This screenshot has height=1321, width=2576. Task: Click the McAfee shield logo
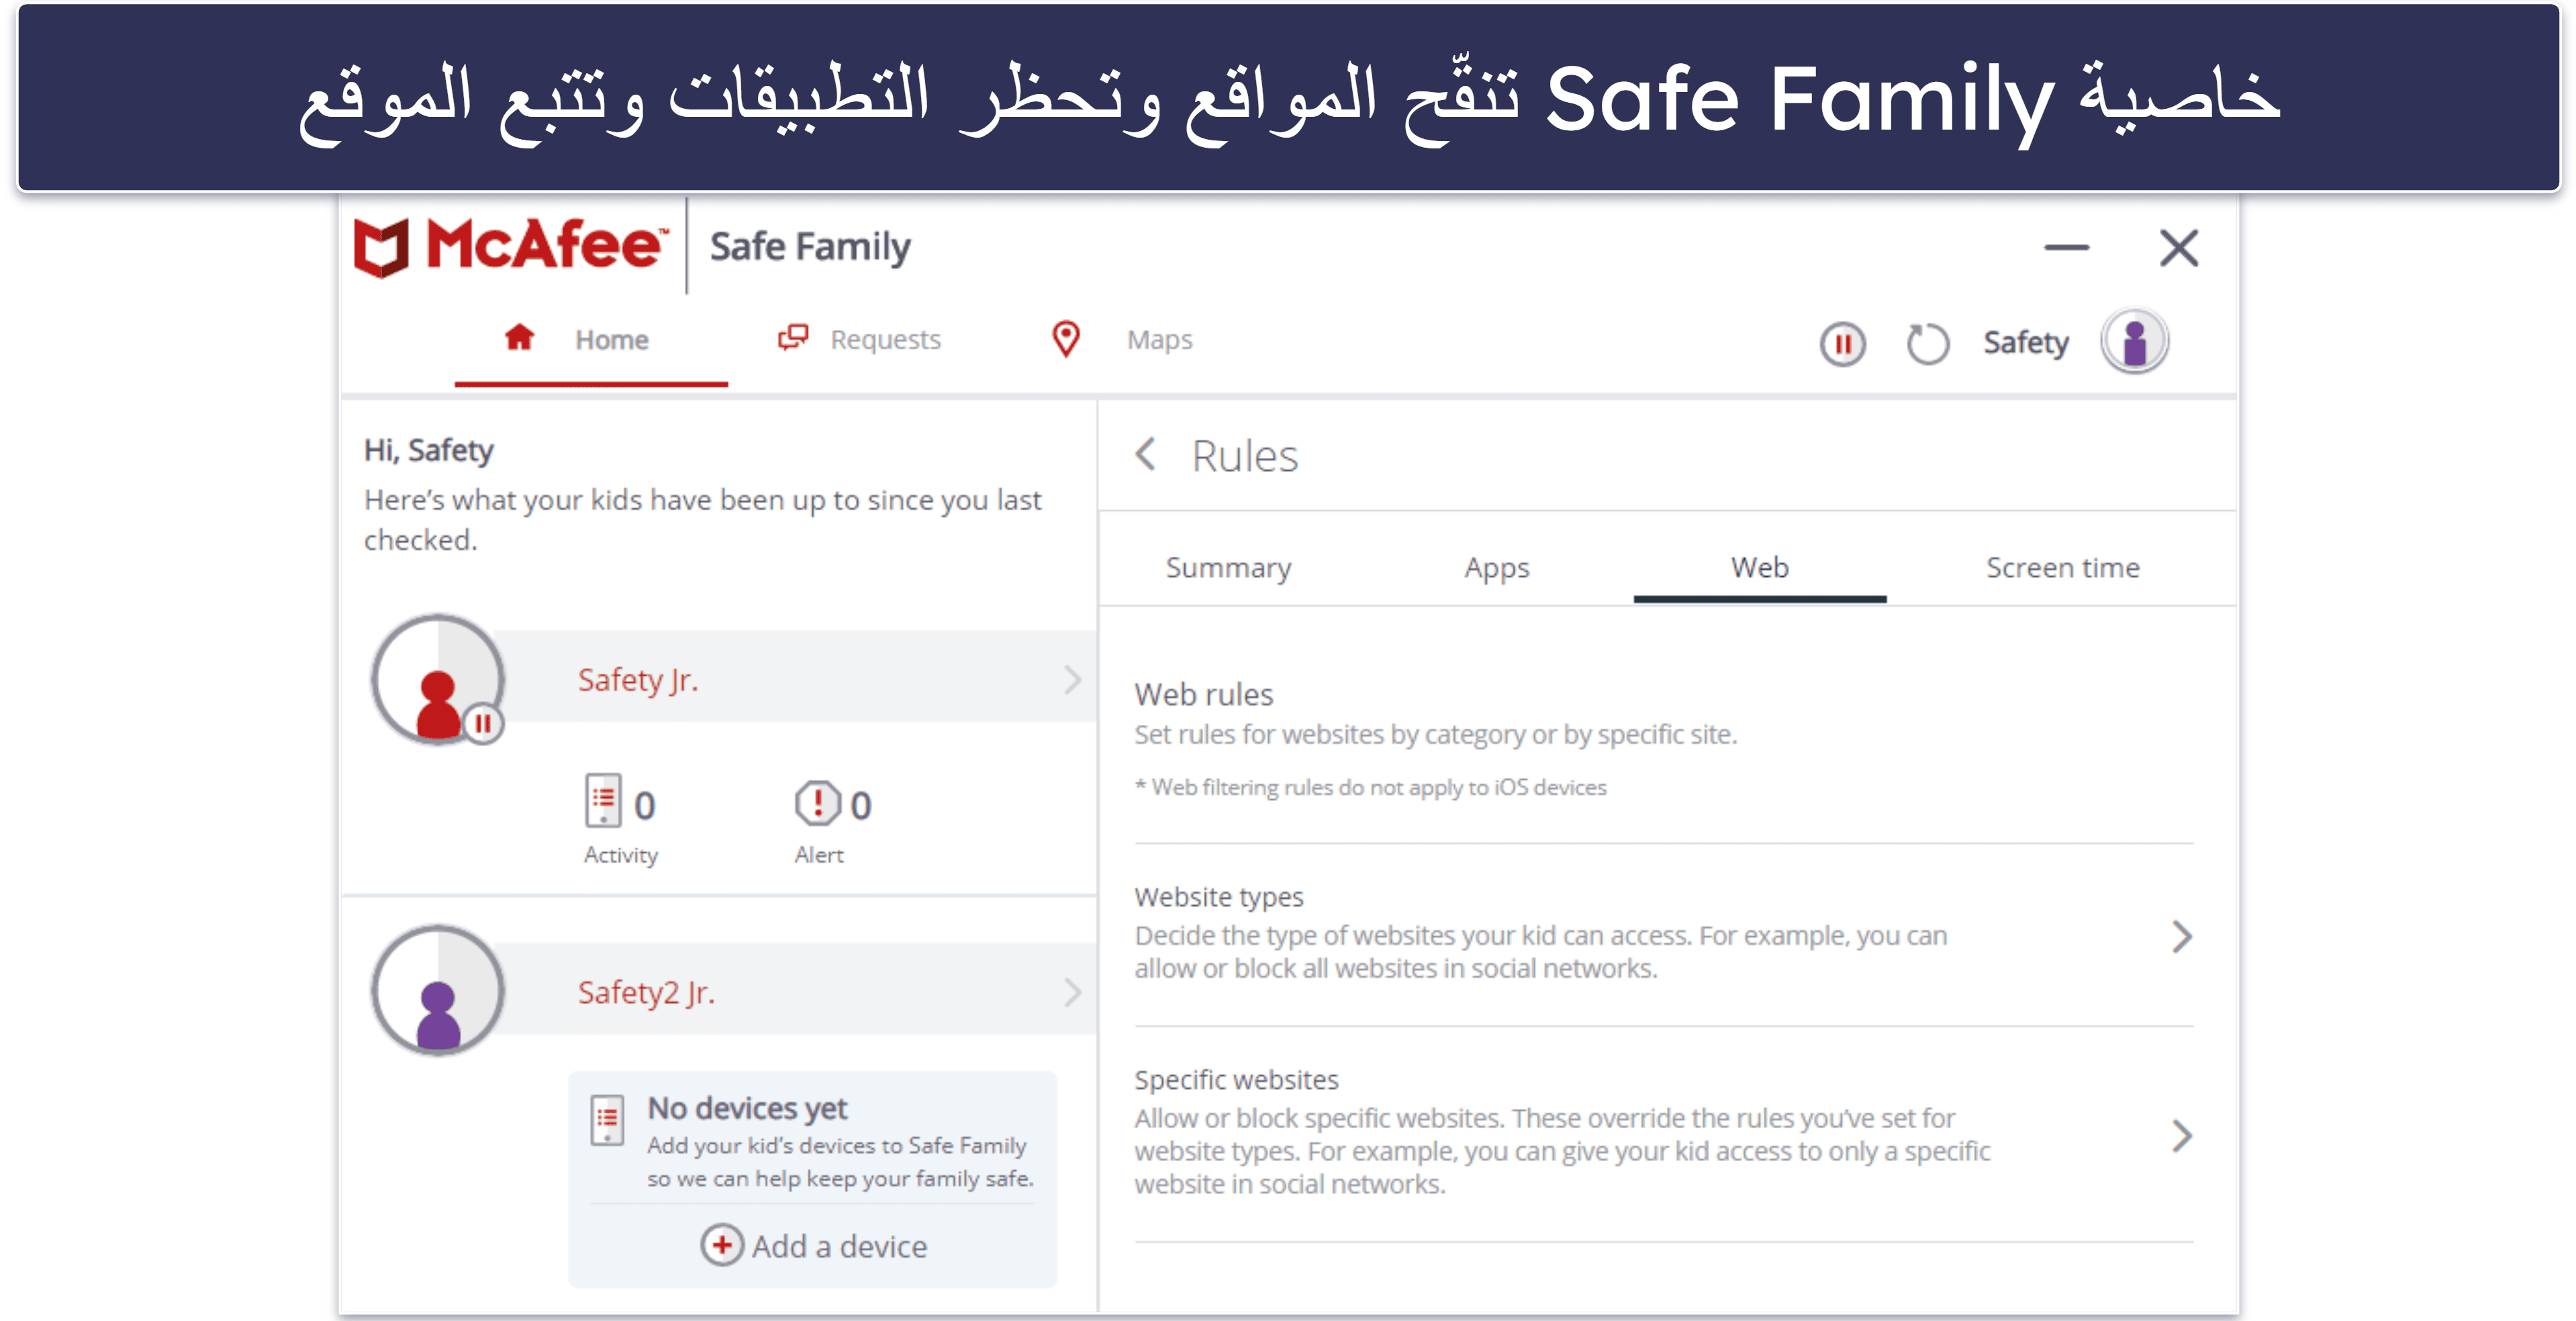(381, 247)
